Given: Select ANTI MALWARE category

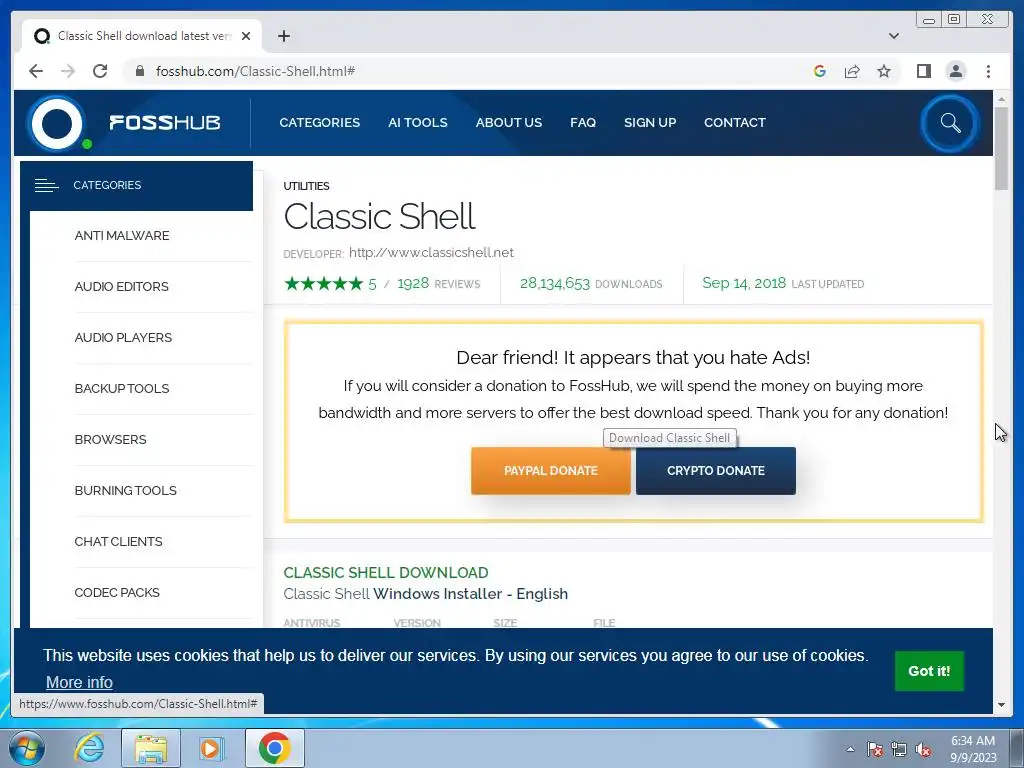Looking at the screenshot, I should (x=122, y=236).
